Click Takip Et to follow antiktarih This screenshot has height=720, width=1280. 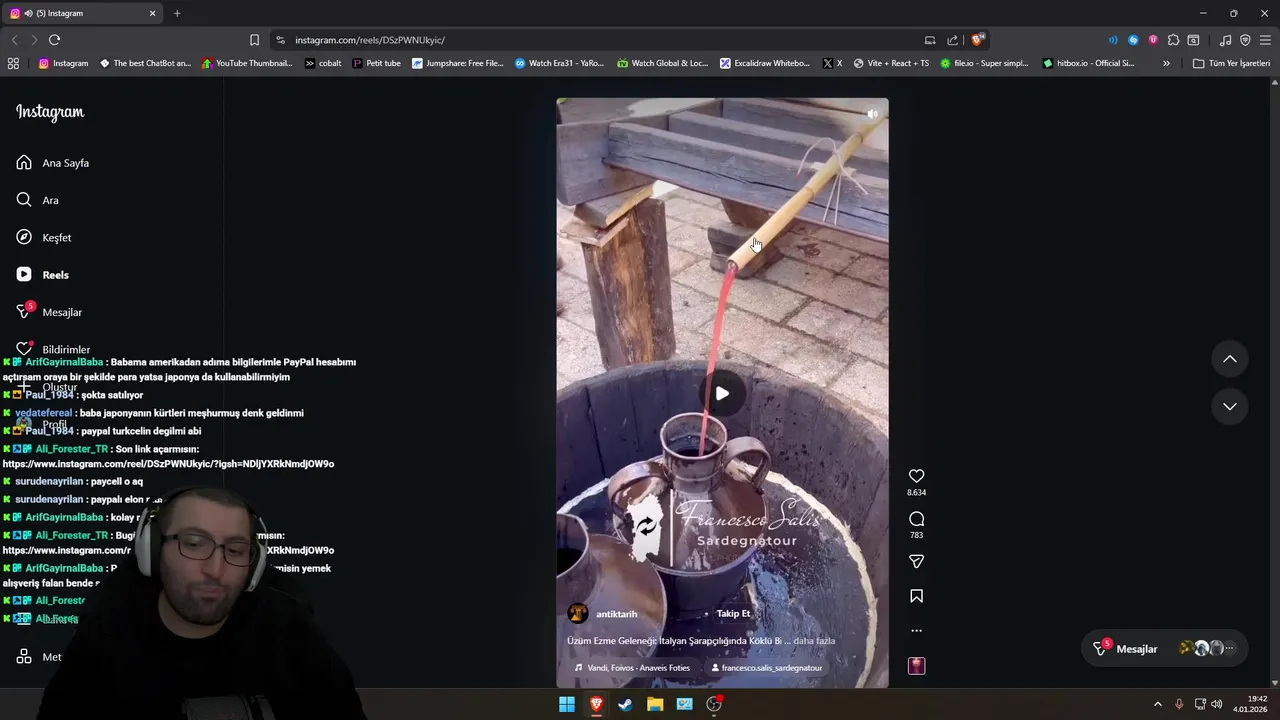coord(733,614)
